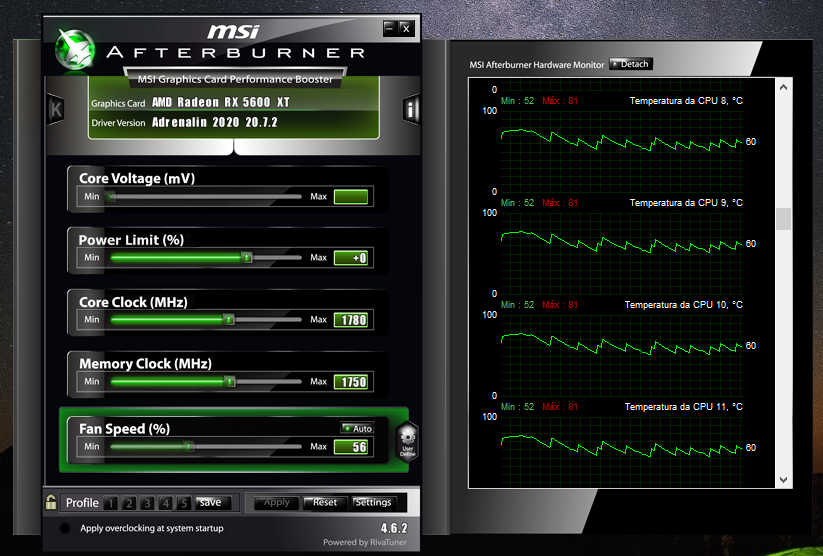
Task: Open the information i side button
Action: [411, 109]
